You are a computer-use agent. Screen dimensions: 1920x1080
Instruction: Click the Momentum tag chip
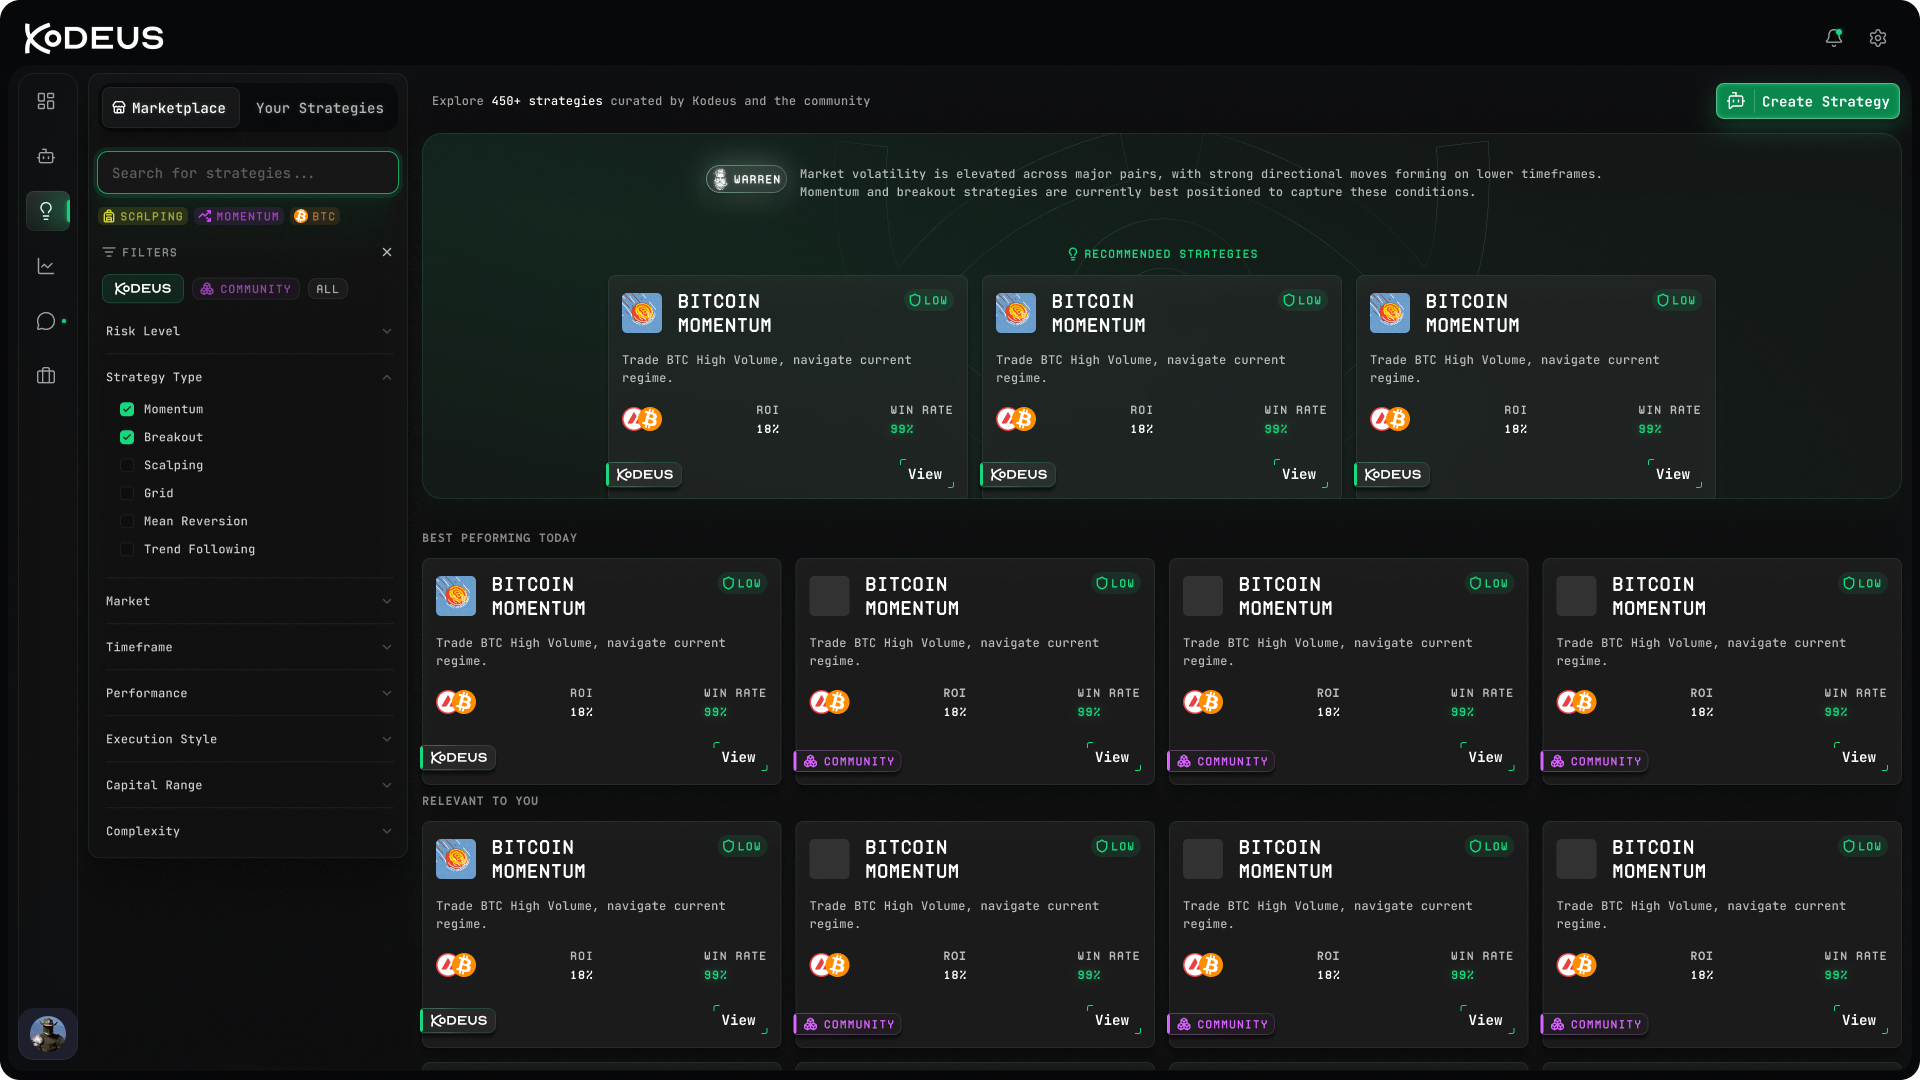(x=239, y=216)
